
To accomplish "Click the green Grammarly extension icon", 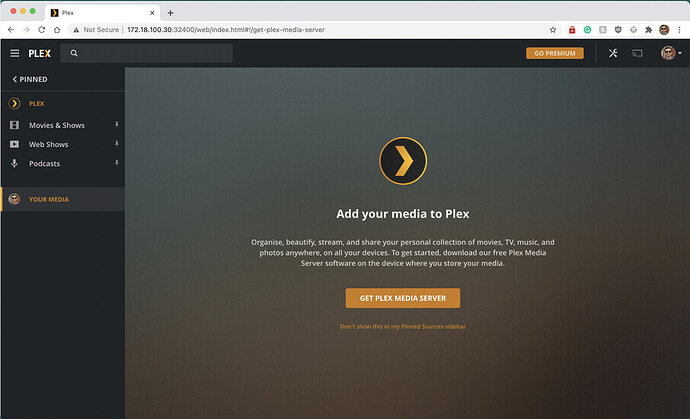I will pos(587,29).
